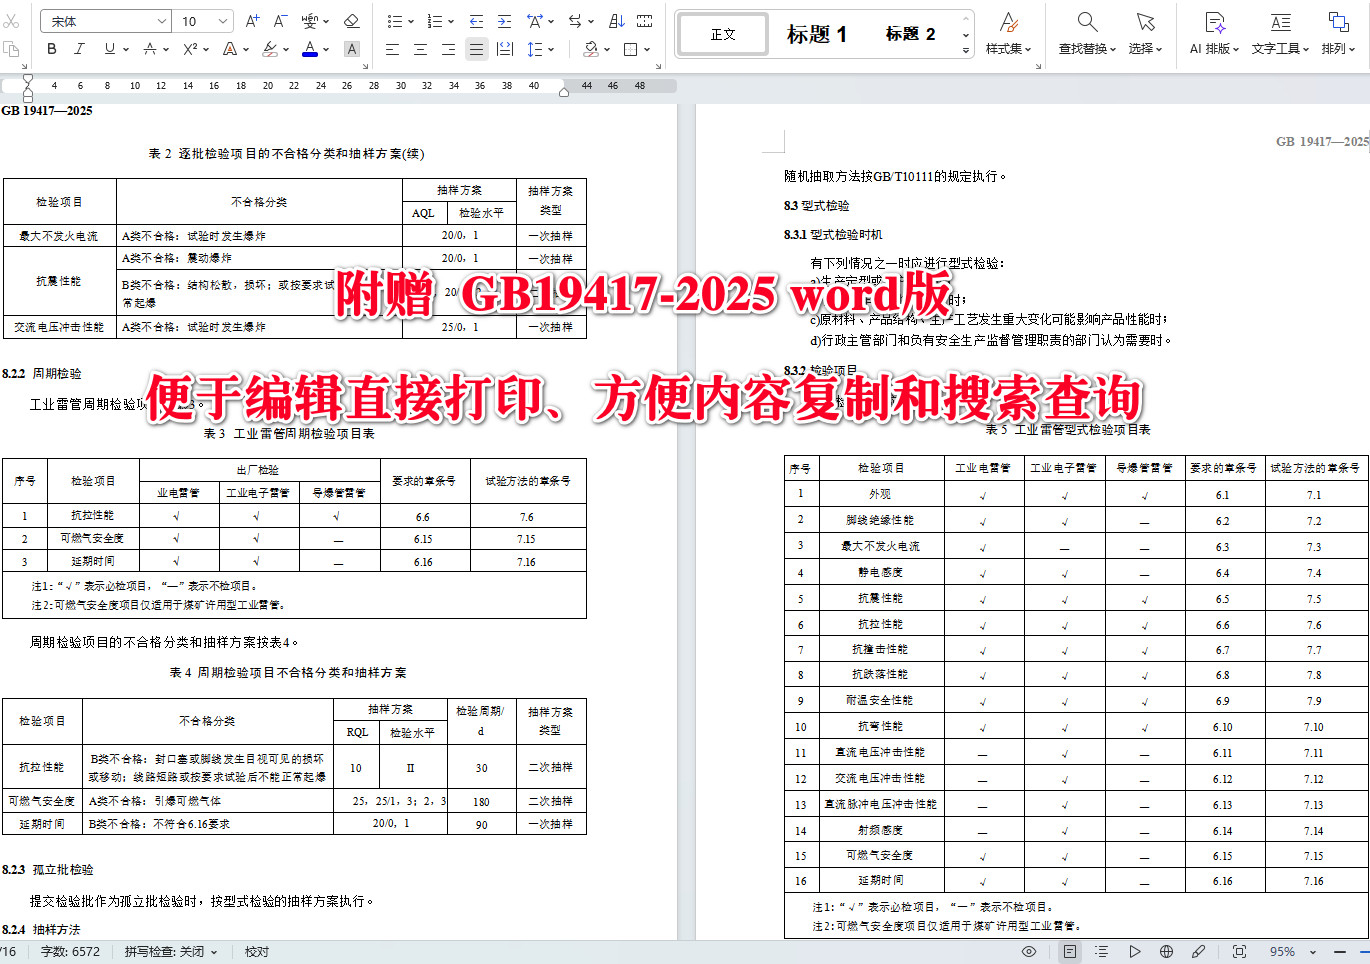Open AI 排版 layout menu

tap(1214, 33)
